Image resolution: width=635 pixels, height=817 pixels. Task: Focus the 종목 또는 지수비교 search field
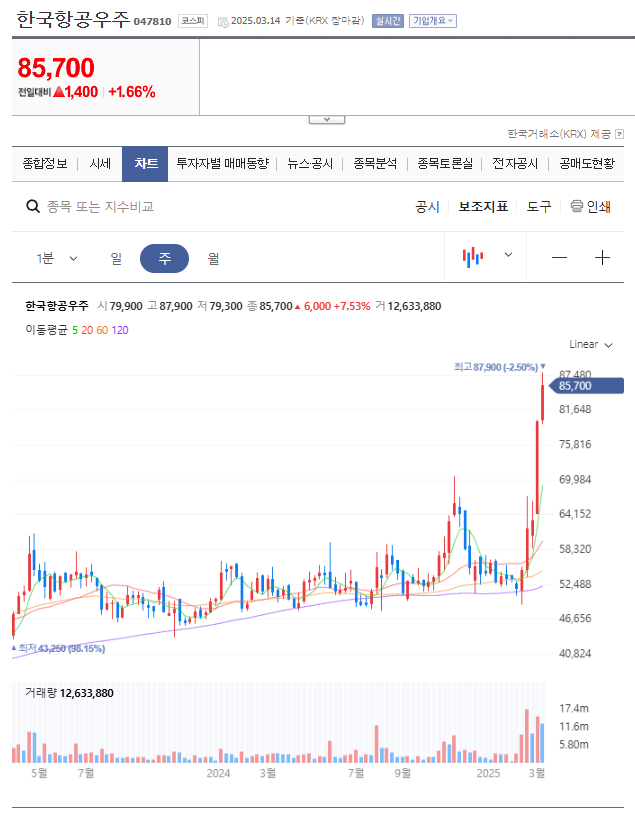point(101,207)
